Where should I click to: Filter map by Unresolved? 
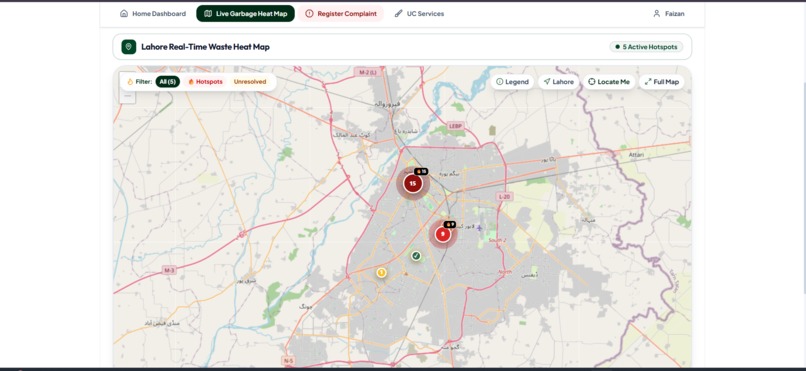(250, 82)
